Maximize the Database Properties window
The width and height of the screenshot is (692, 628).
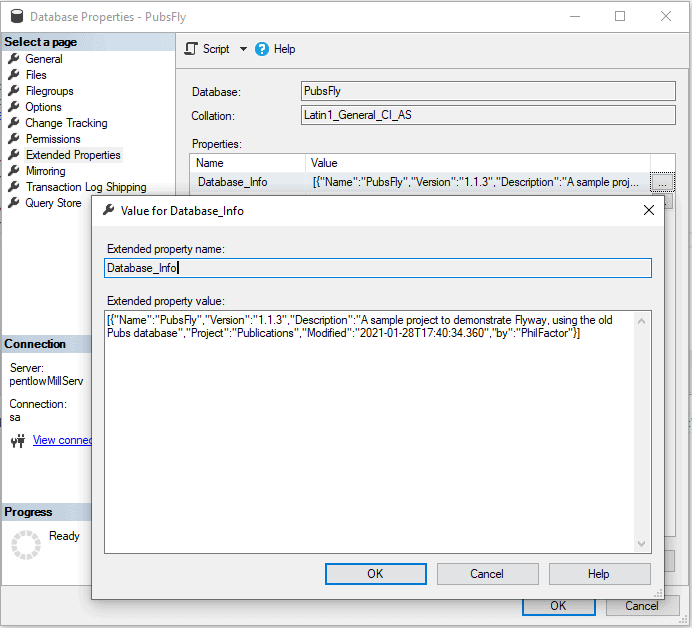click(x=620, y=16)
